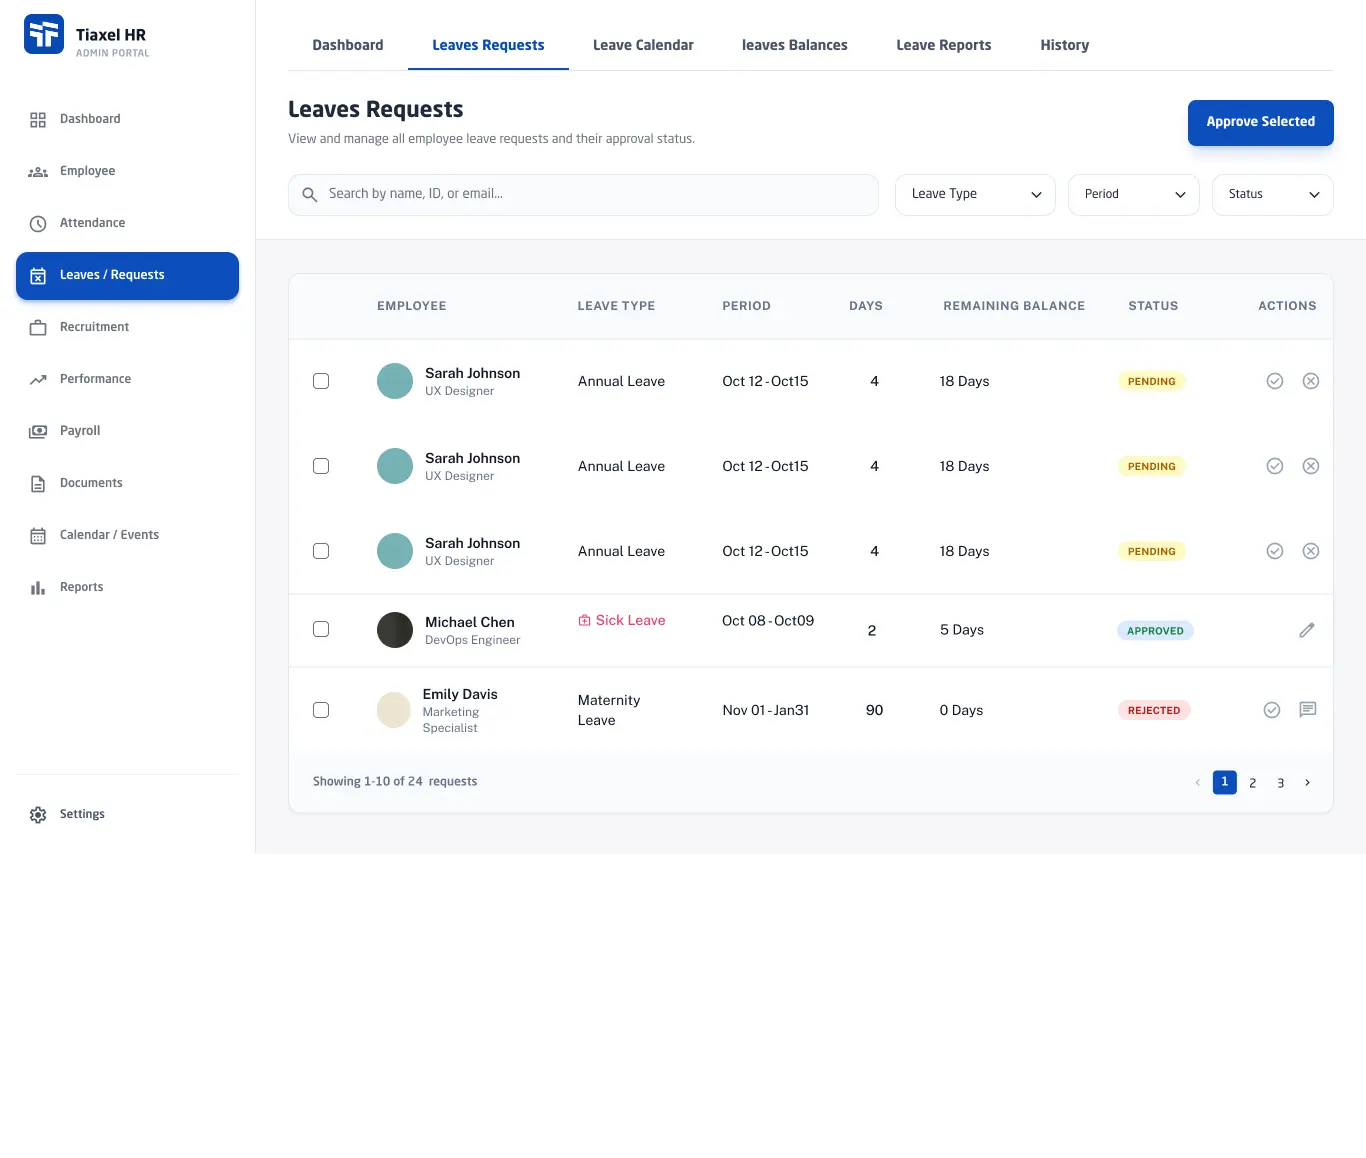Select Leaves / Requests in the sidebar

(127, 275)
